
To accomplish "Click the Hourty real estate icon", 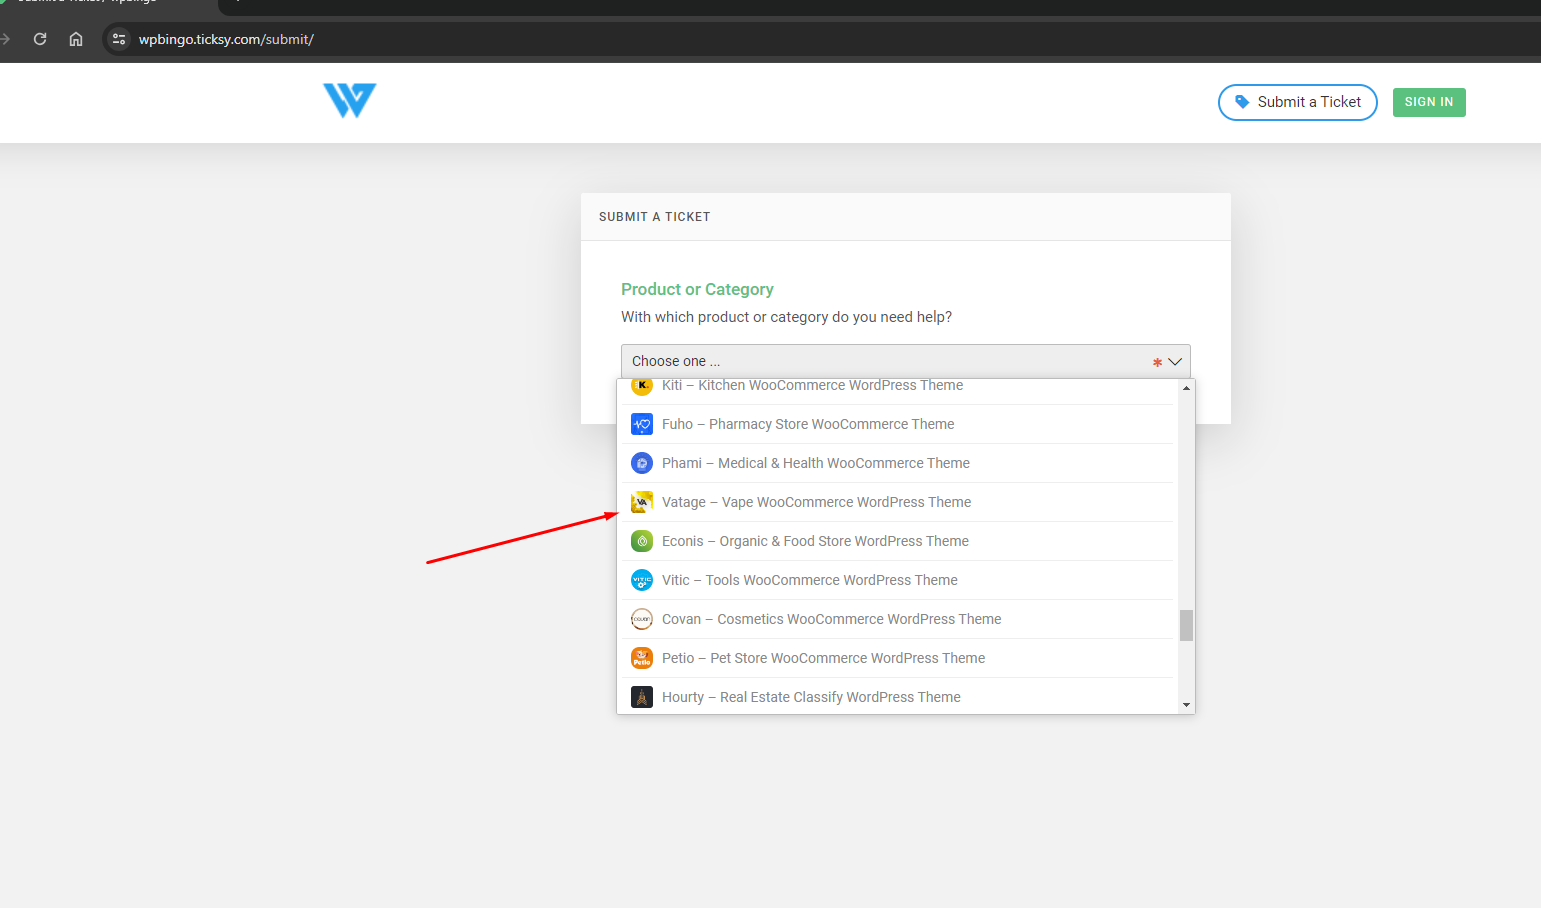I will pyautogui.click(x=642, y=697).
